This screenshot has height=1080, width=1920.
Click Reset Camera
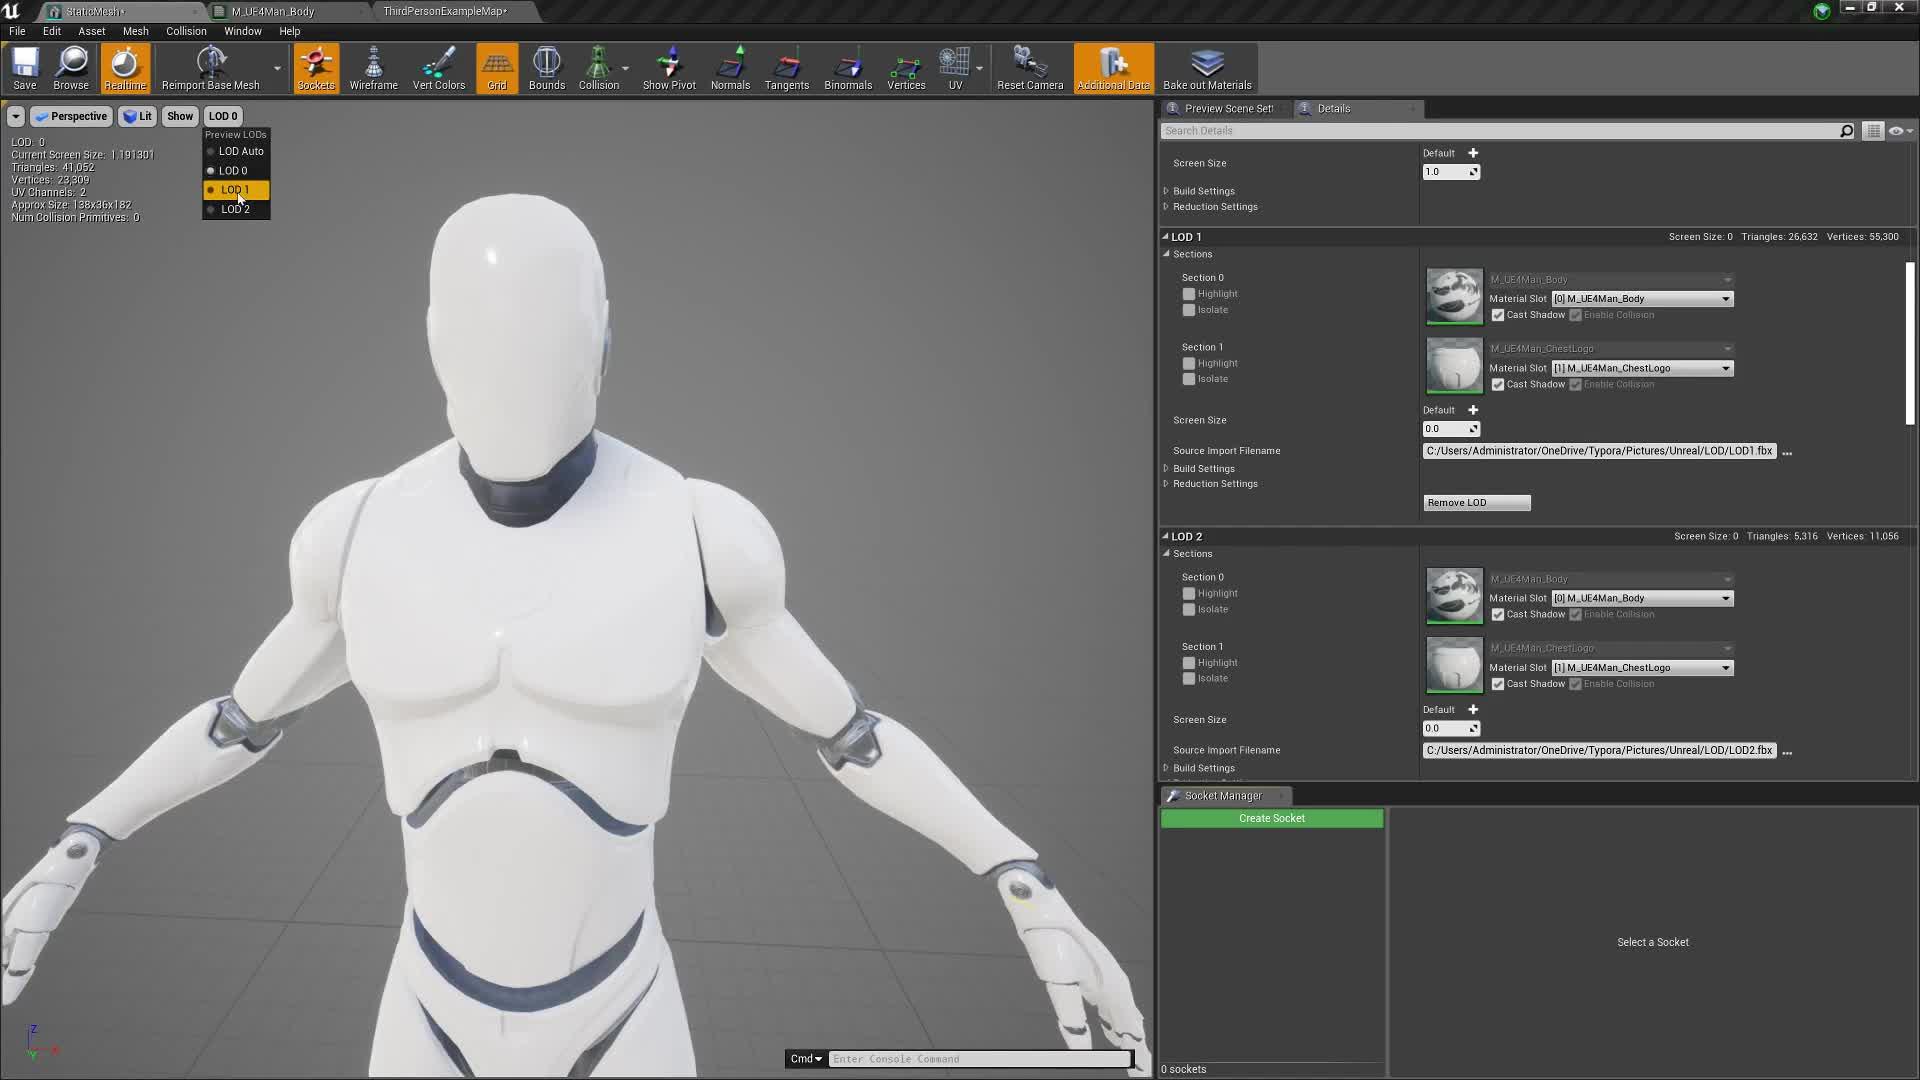click(x=1029, y=68)
